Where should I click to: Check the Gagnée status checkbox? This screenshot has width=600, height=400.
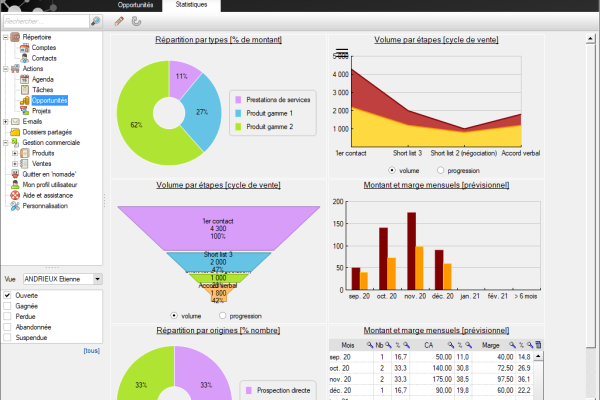9,305
